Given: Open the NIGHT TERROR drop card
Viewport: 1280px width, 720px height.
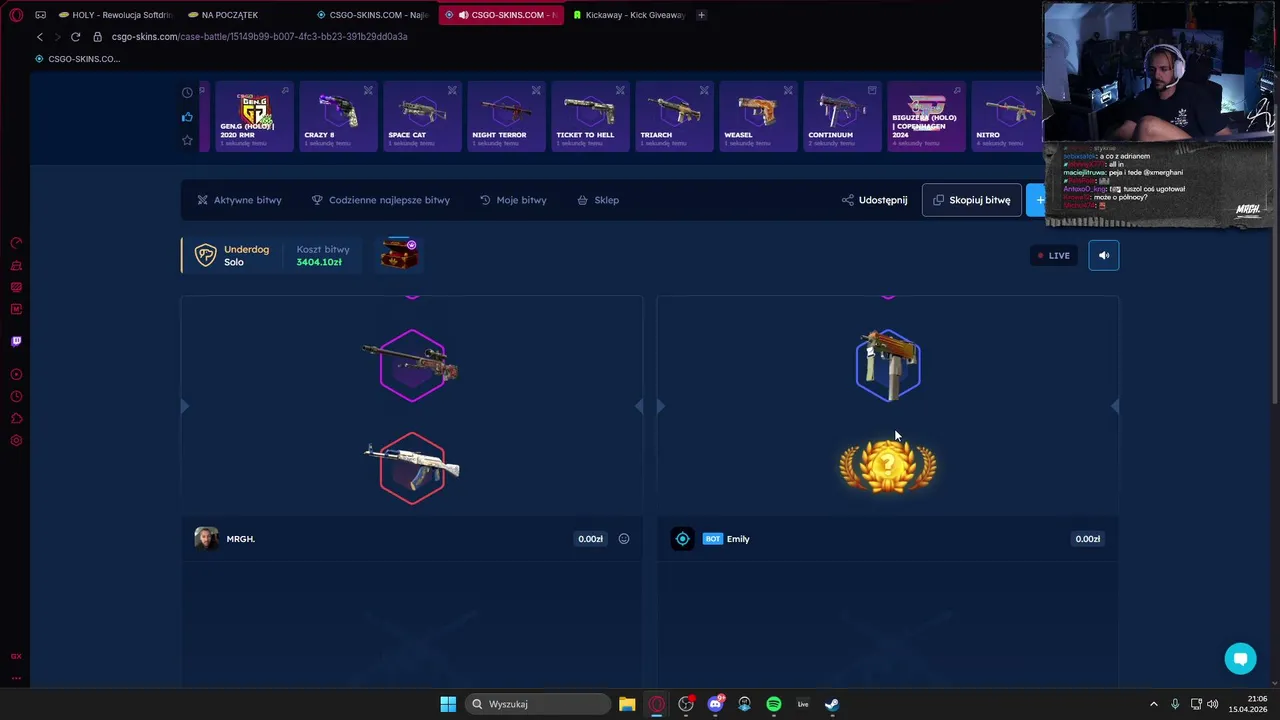Looking at the screenshot, I should tap(506, 116).
